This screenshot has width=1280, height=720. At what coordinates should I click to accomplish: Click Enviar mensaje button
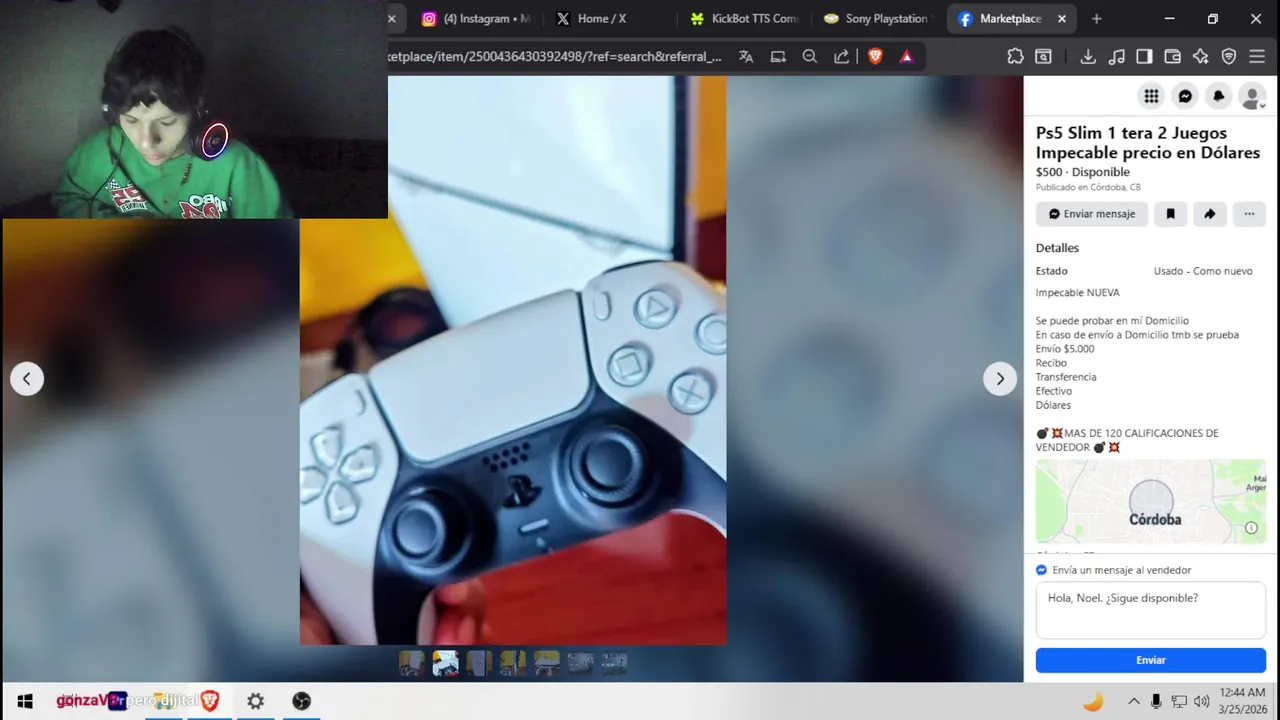[x=1092, y=214]
